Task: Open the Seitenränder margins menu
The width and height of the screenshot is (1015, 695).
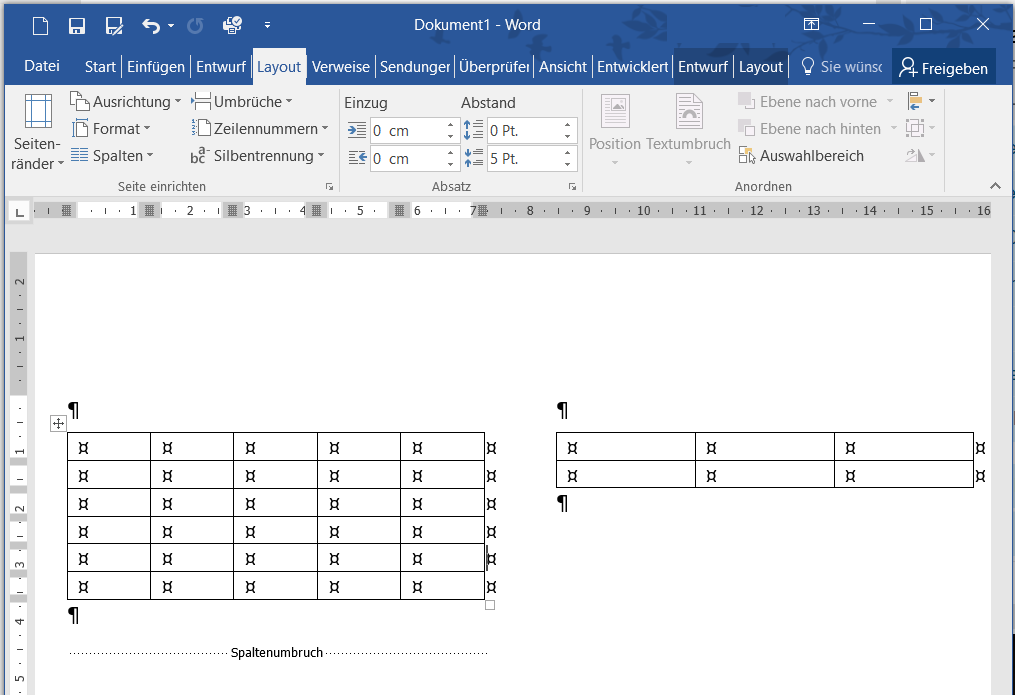Action: pyautogui.click(x=38, y=133)
